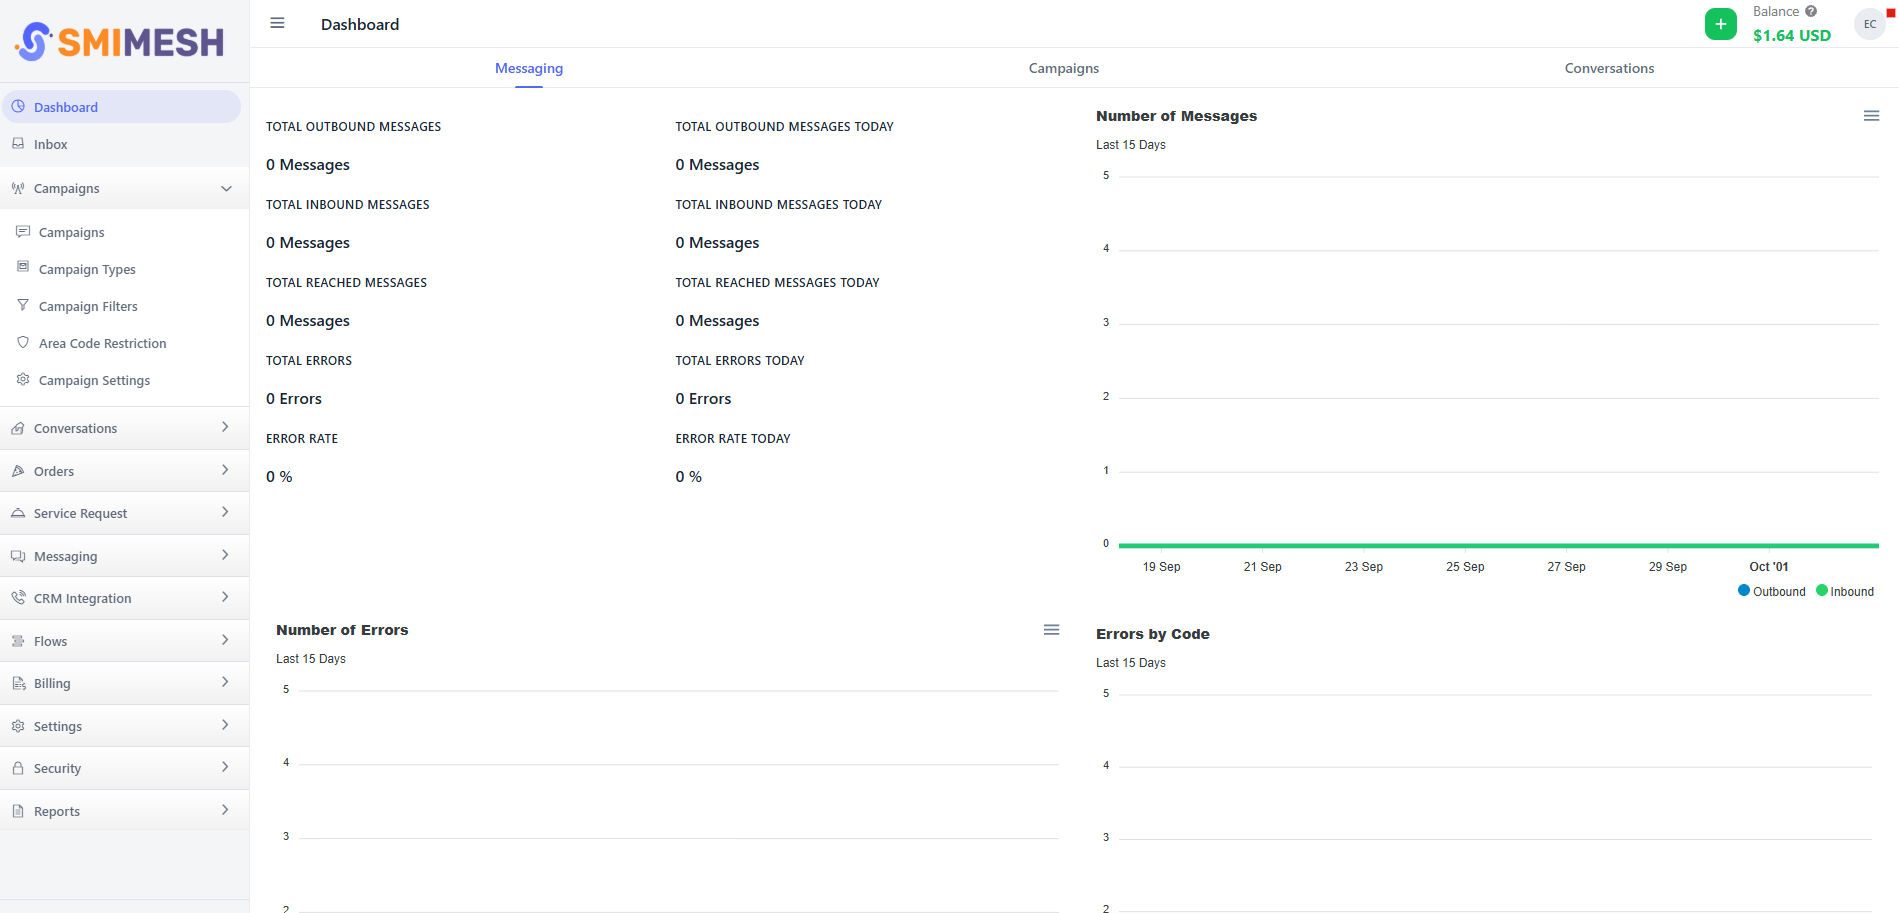1899x913 pixels.
Task: Expand the Service Request section chevron
Action: coord(225,512)
